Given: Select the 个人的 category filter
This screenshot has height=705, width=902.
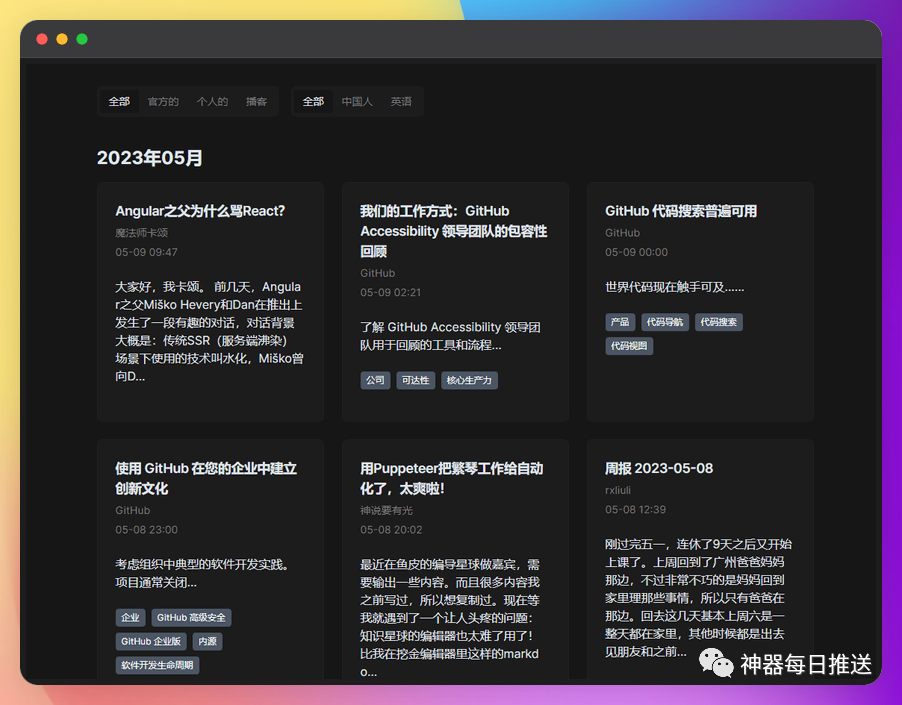Looking at the screenshot, I should tap(212, 101).
